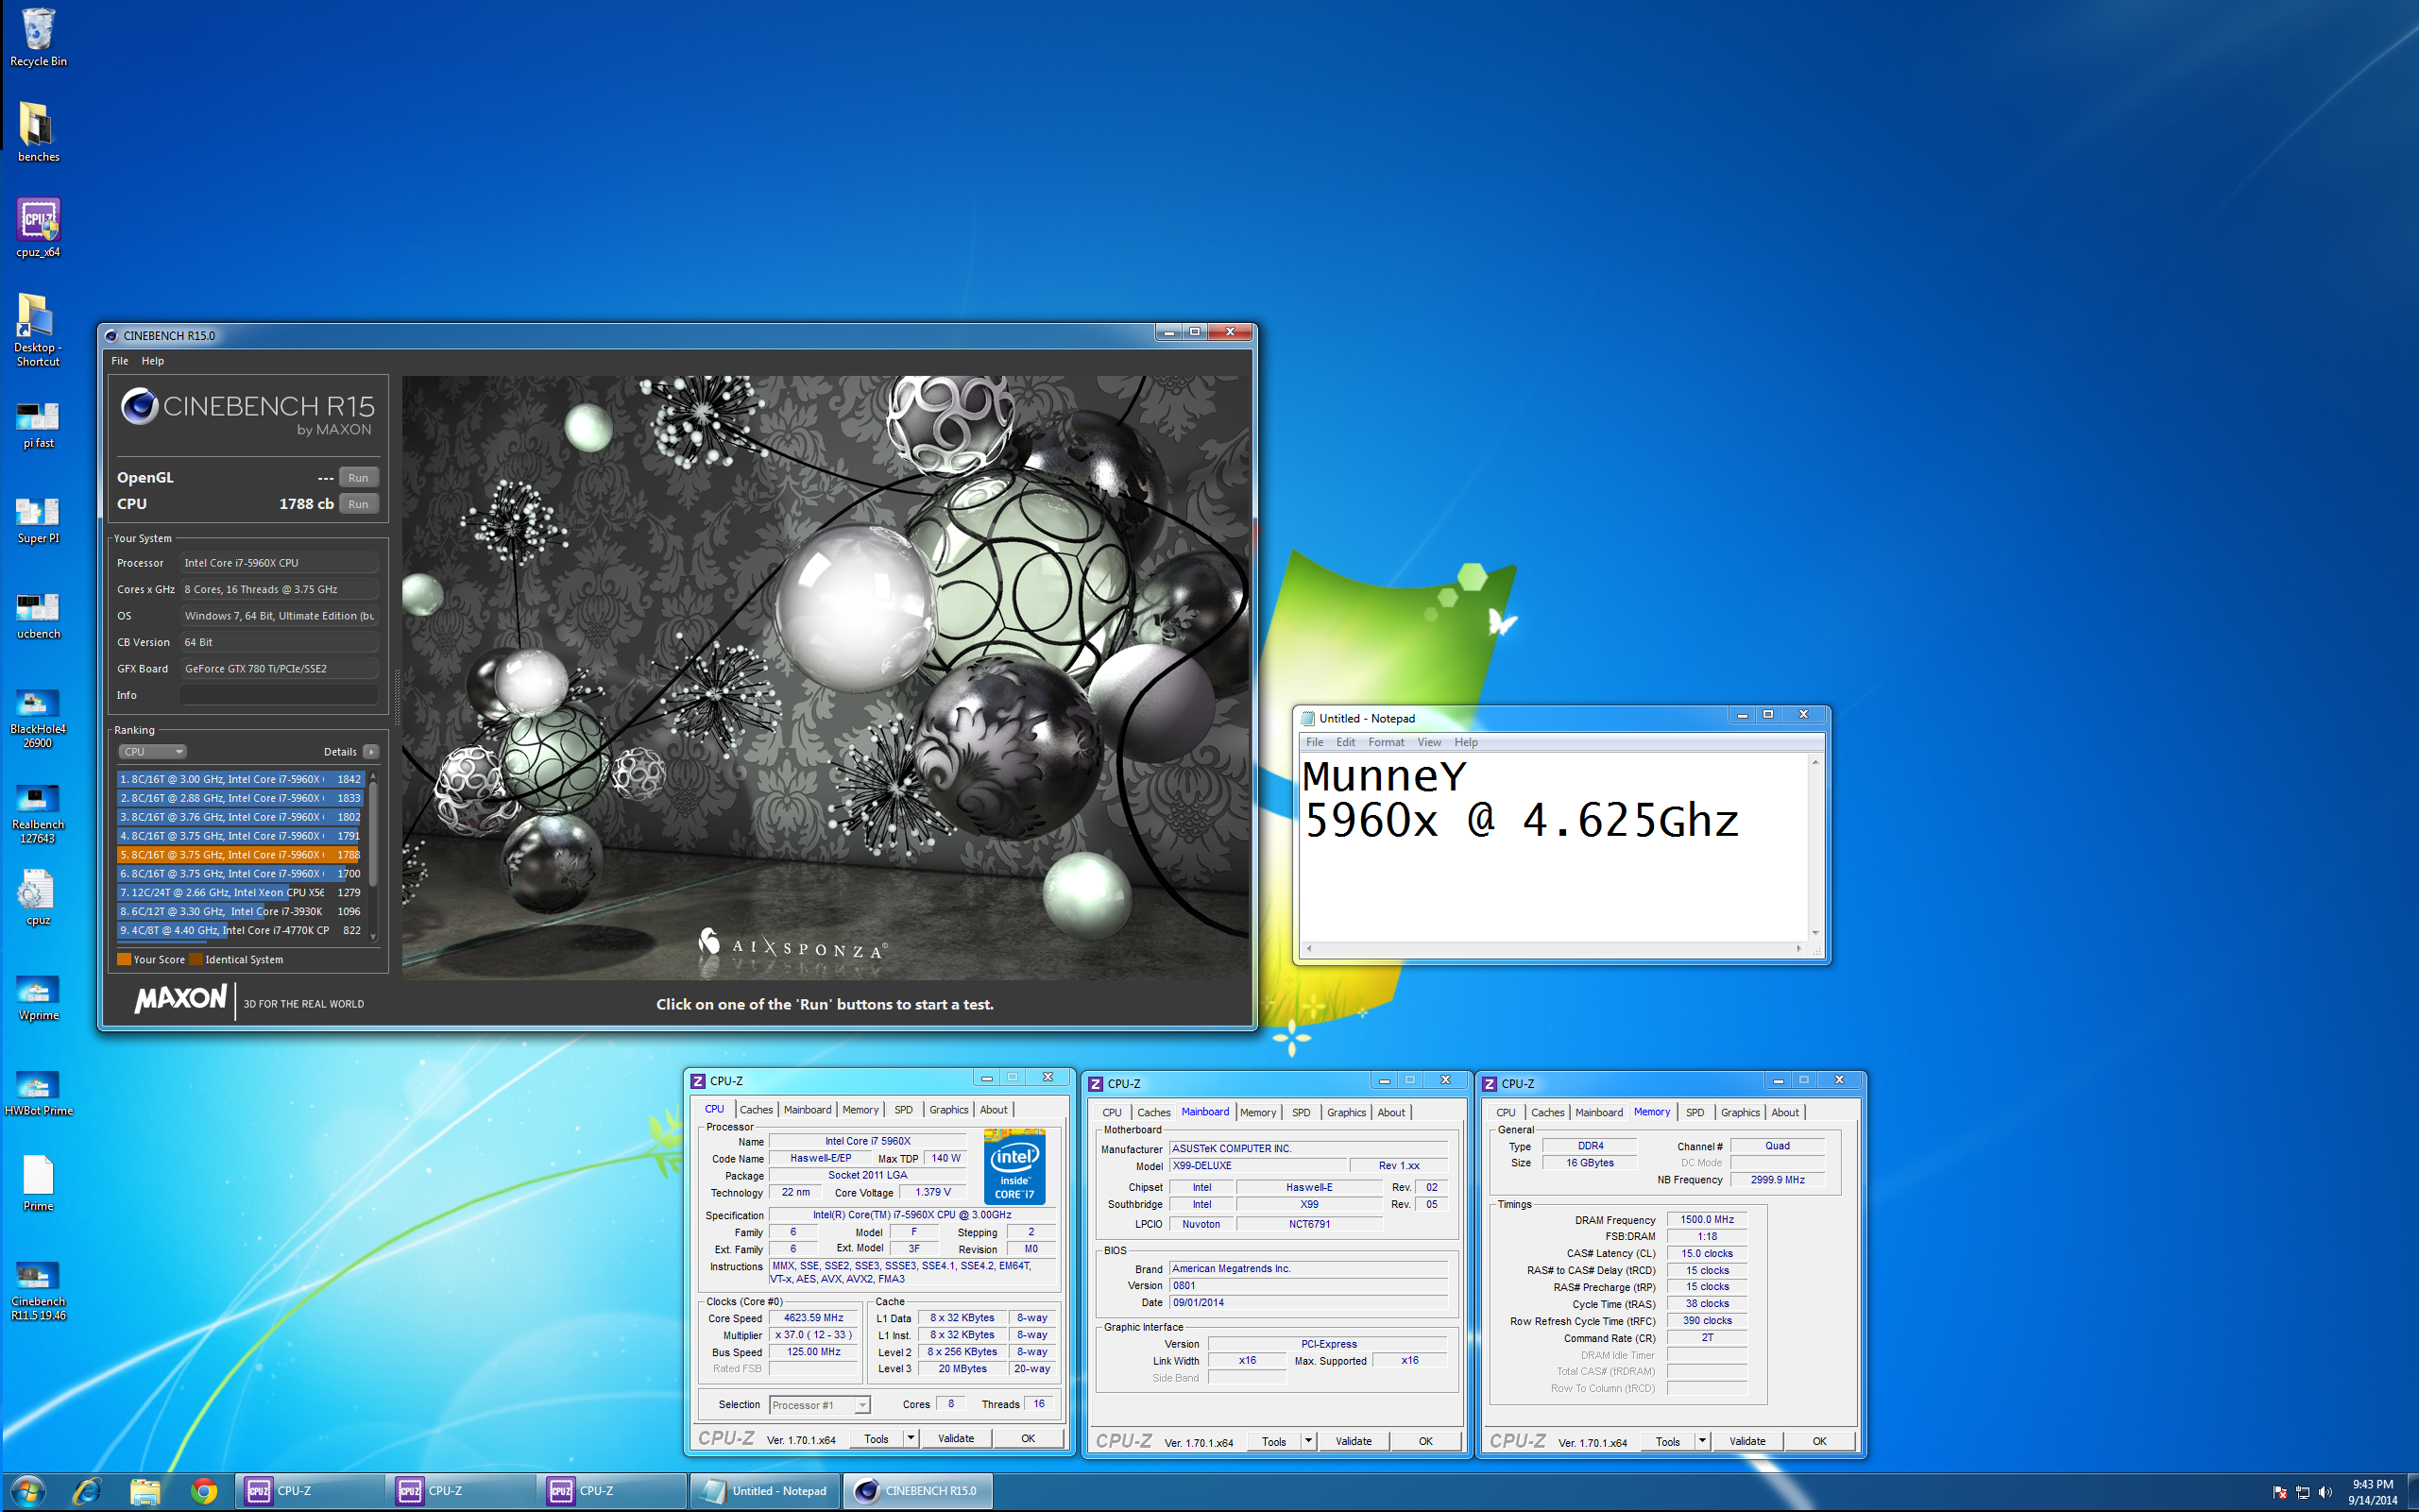Viewport: 2419px width, 1512px height.
Task: Select the ucbench desktop icon
Action: coord(38,614)
